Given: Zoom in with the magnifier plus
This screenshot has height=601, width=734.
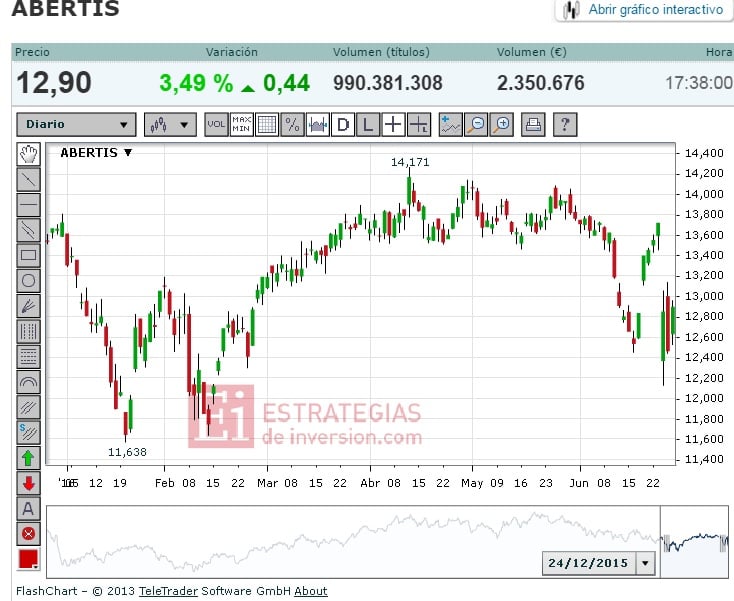Looking at the screenshot, I should (x=502, y=125).
